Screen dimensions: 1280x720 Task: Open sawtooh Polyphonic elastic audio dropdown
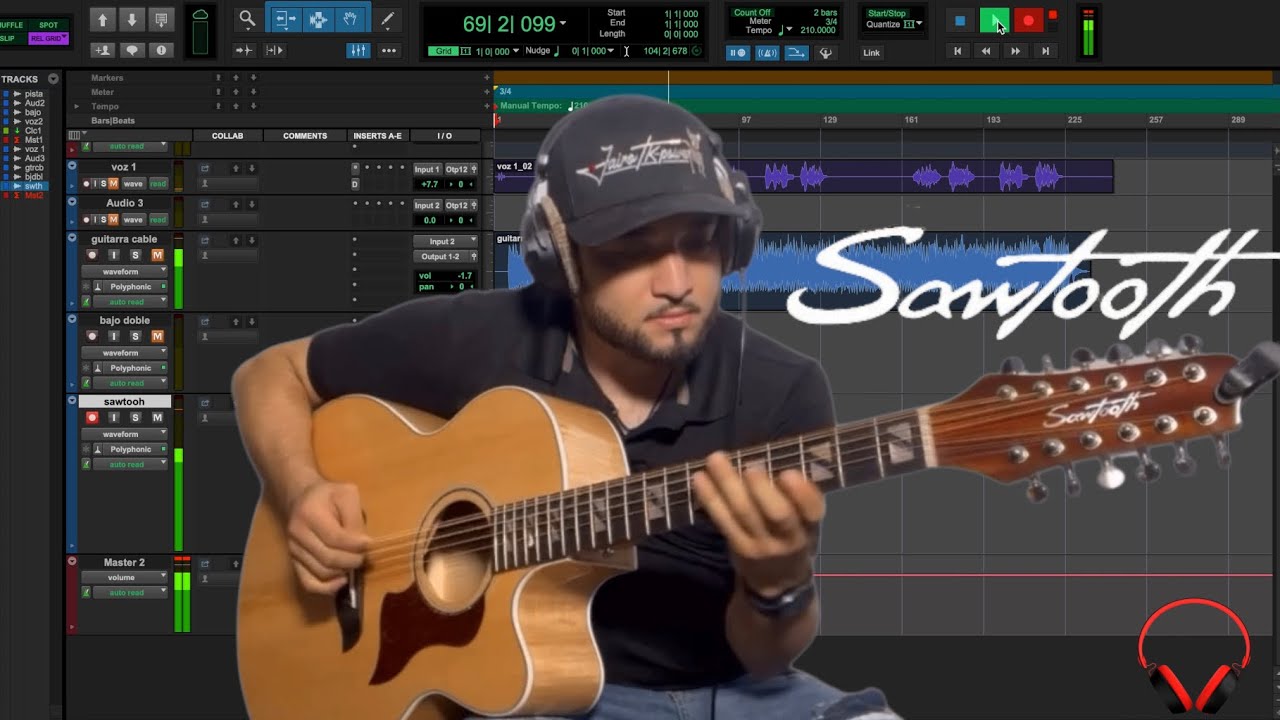pos(130,450)
